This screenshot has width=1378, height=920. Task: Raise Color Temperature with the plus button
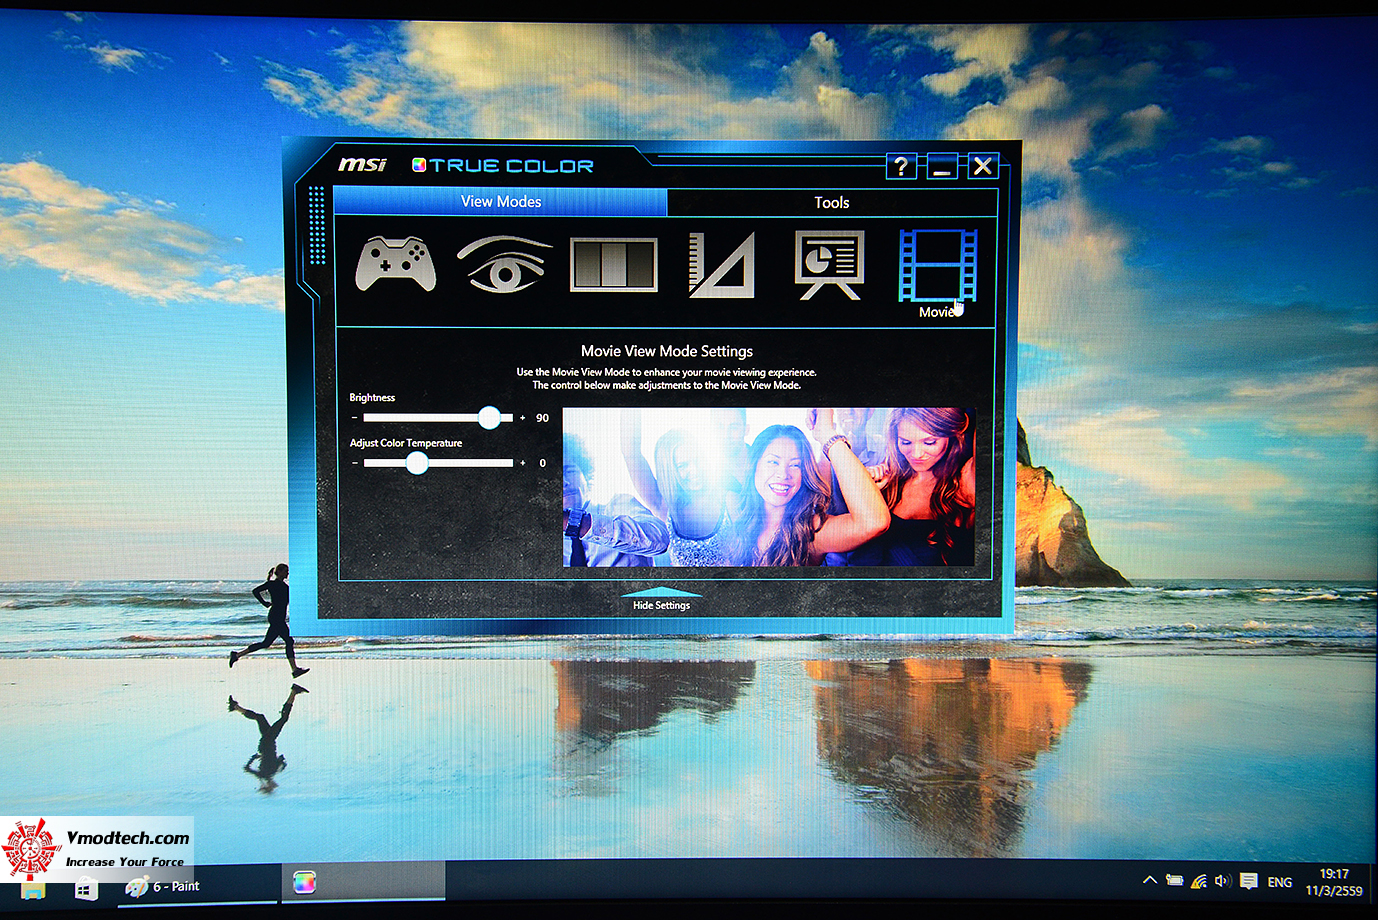click(x=523, y=463)
